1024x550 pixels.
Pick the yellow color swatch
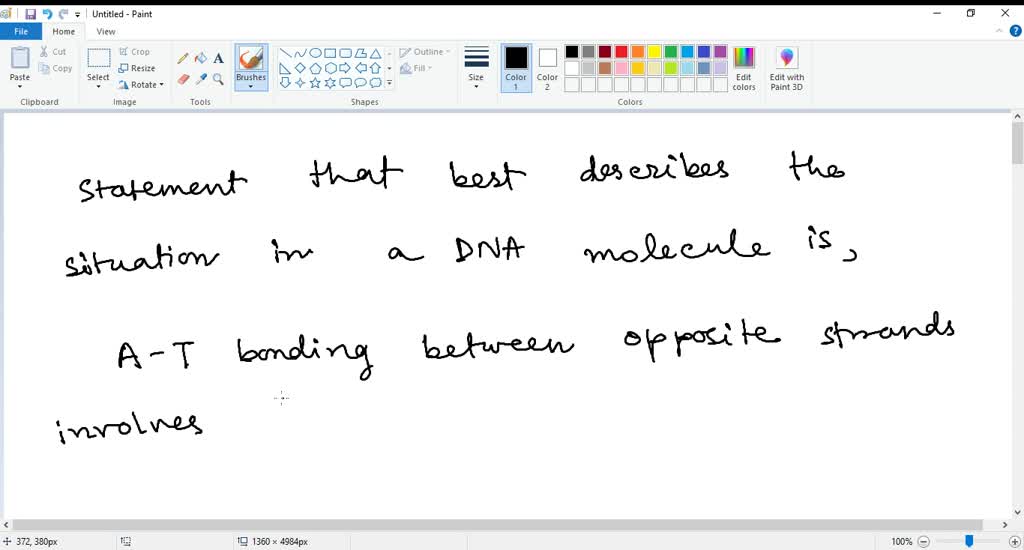pos(654,52)
